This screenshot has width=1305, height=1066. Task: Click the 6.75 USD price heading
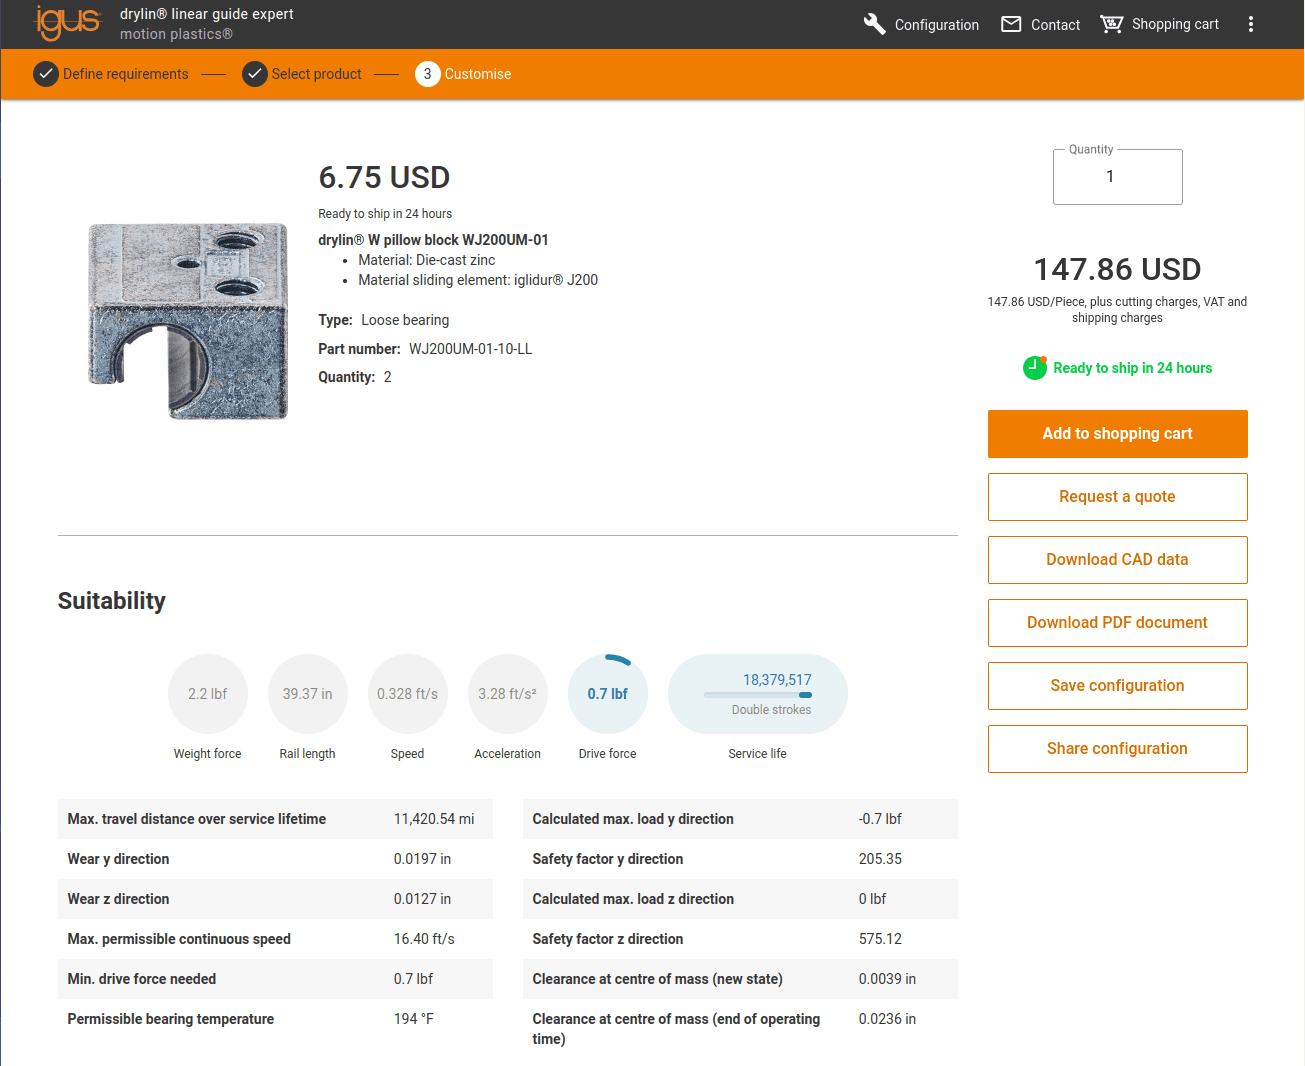pyautogui.click(x=384, y=177)
